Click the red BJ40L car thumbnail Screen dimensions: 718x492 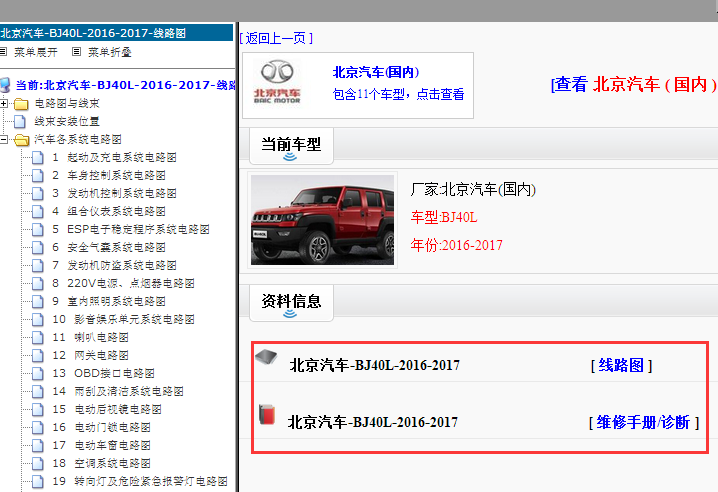322,220
